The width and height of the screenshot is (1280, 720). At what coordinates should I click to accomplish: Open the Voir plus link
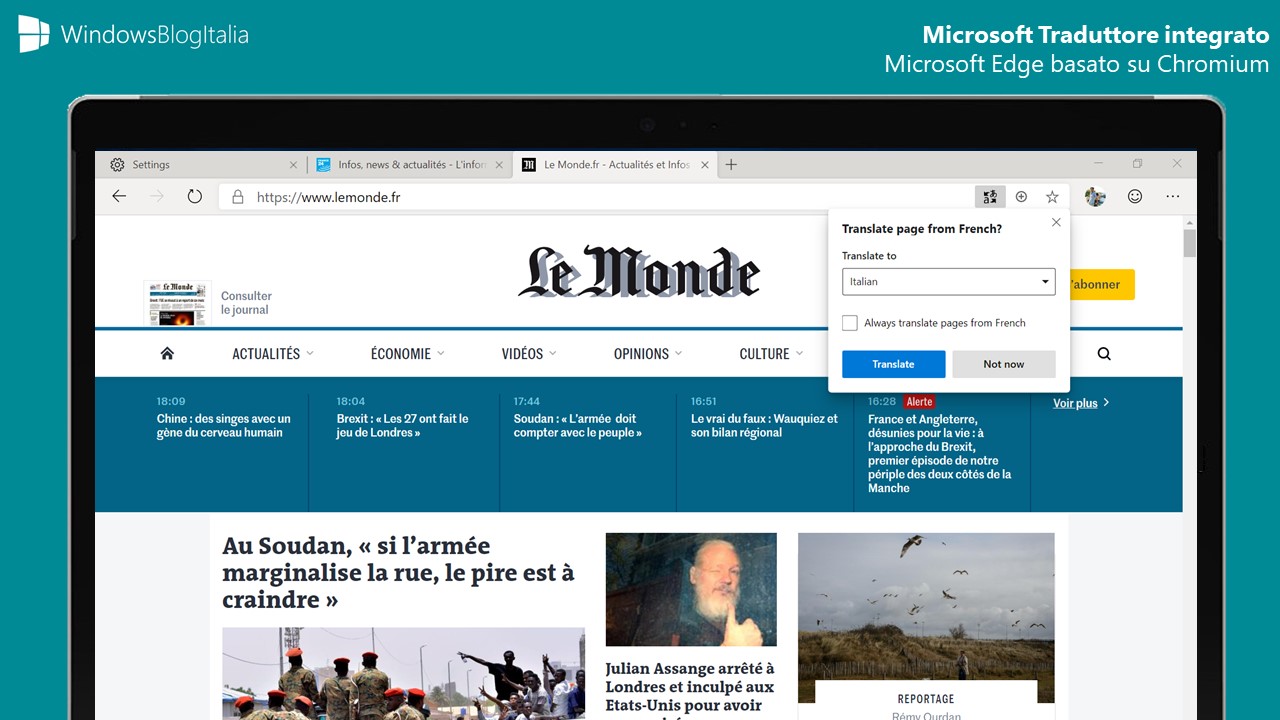(x=1081, y=403)
